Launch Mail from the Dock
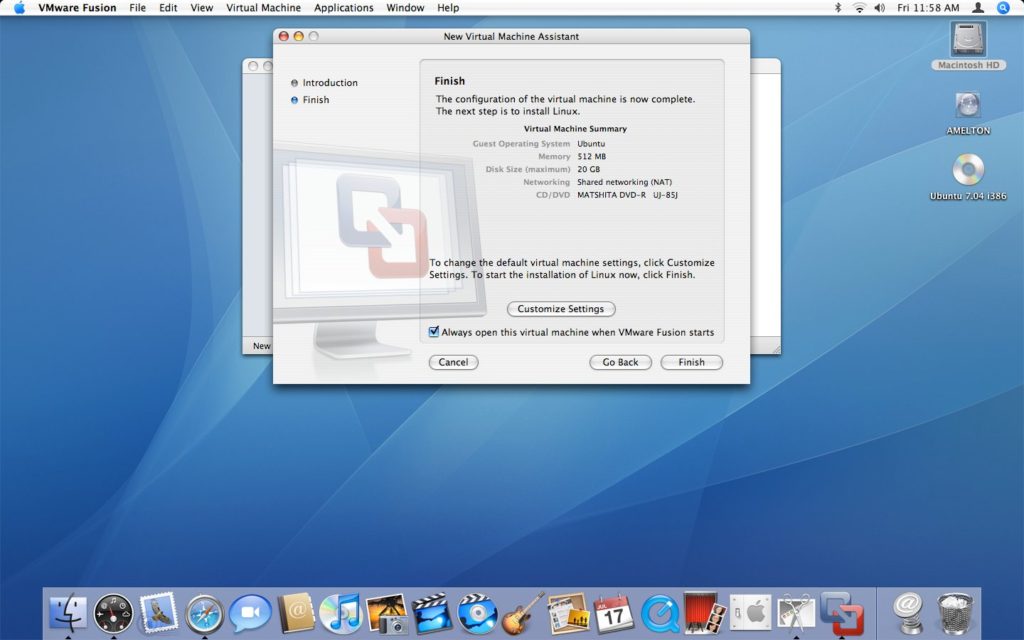 pyautogui.click(x=159, y=613)
